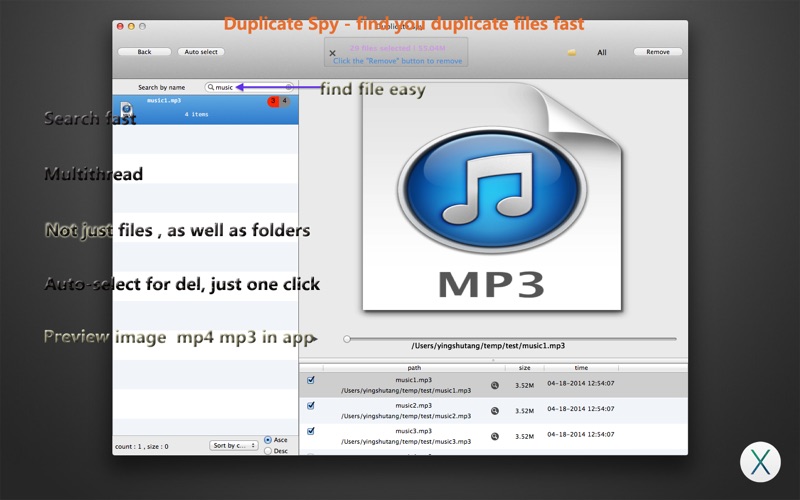This screenshot has height=500, width=800.
Task: Click the audio playback slider knob
Action: click(x=347, y=339)
